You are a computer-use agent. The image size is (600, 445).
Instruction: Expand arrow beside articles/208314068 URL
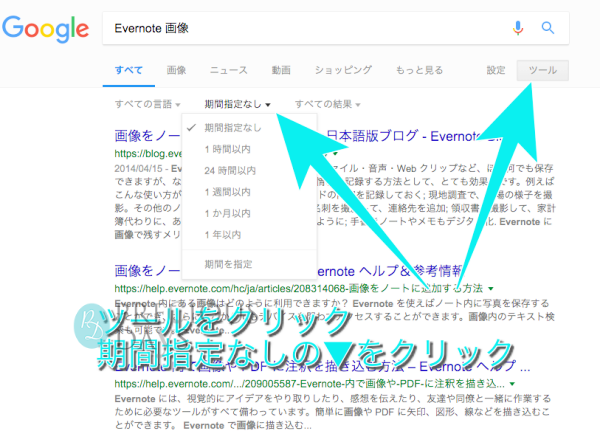point(491,289)
